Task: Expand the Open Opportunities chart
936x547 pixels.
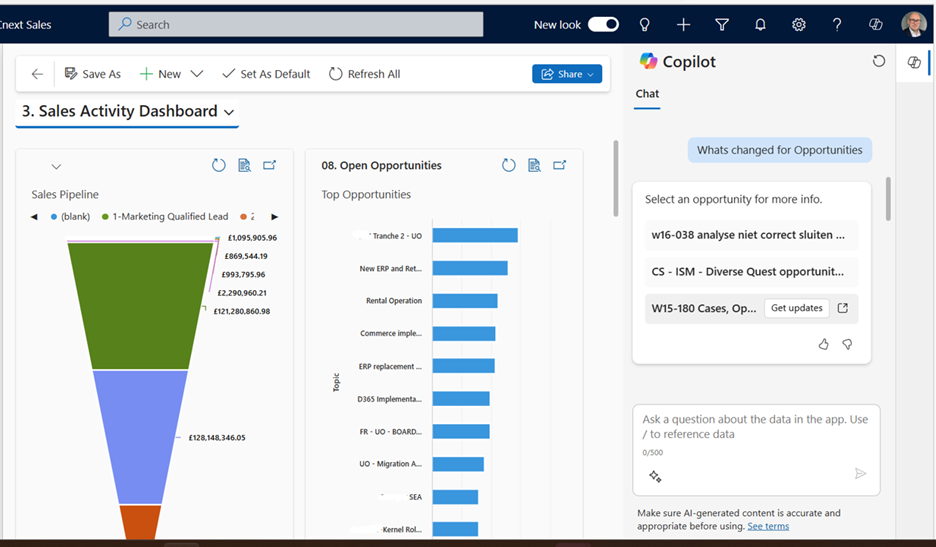Action: (x=560, y=165)
